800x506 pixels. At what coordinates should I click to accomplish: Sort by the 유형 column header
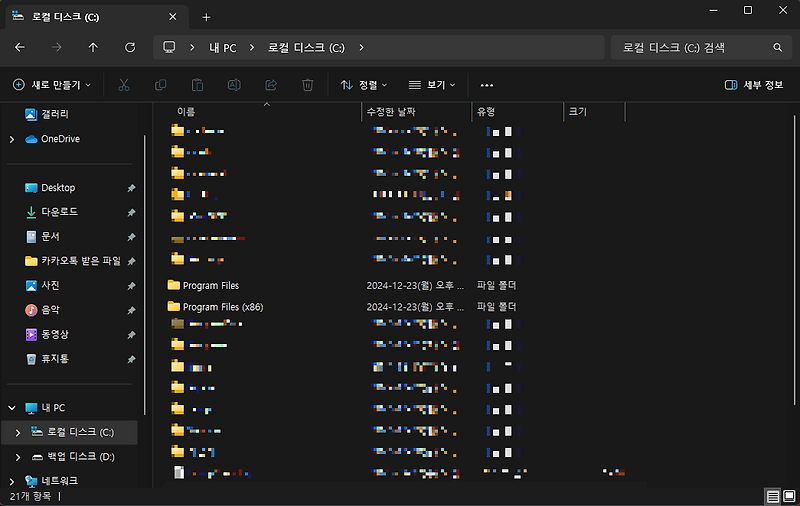pos(486,112)
